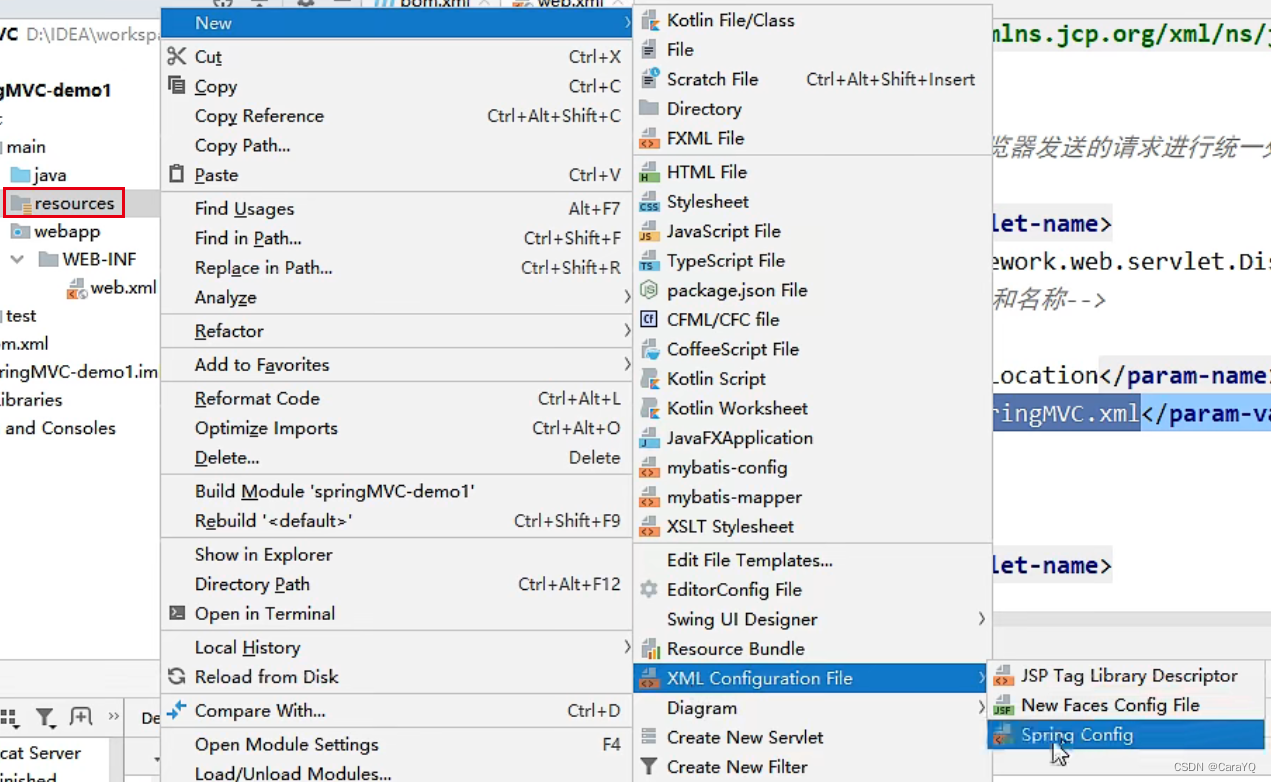Open the XML Configuration File submenu
This screenshot has height=782, width=1271.
coord(811,678)
